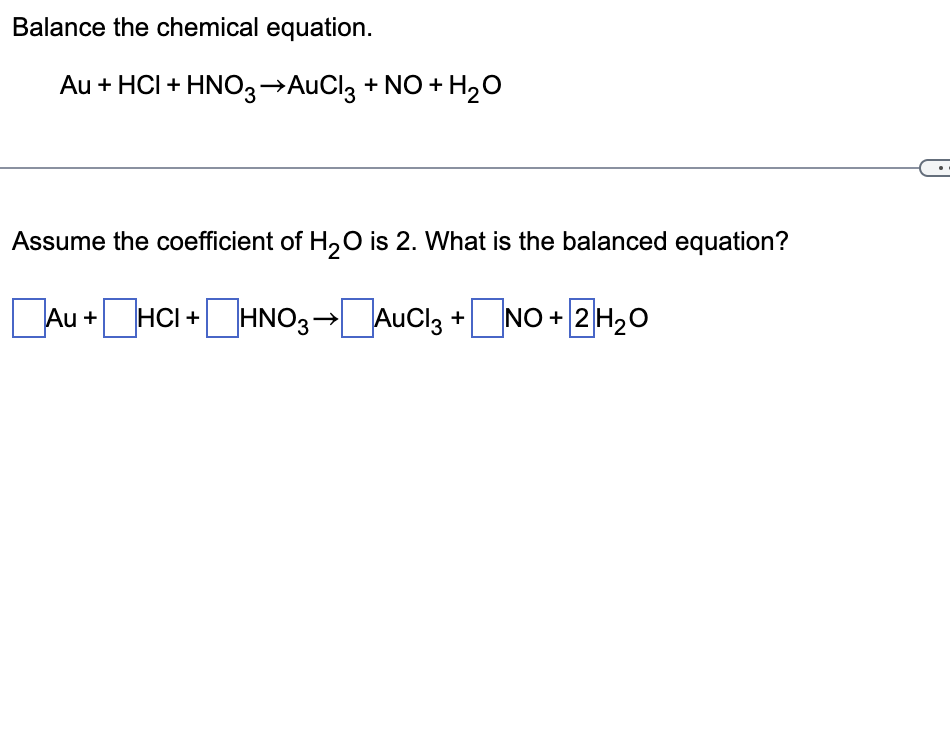Select the H2O term in the answer row
The image size is (950, 740).
click(x=620, y=318)
